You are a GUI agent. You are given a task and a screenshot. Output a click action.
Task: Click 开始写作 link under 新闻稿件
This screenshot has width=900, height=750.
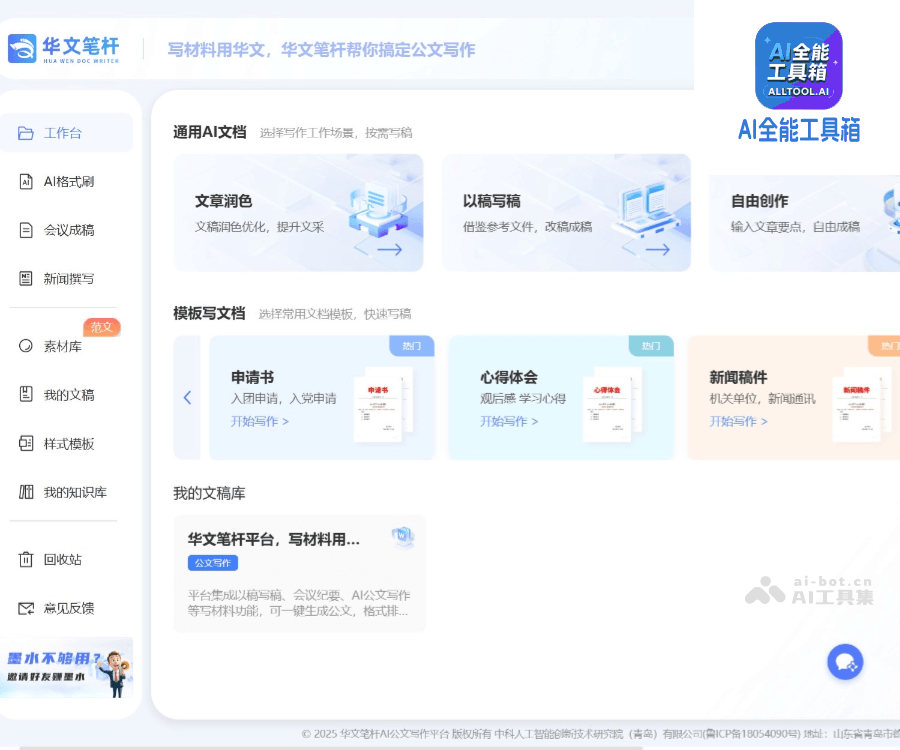(x=738, y=421)
